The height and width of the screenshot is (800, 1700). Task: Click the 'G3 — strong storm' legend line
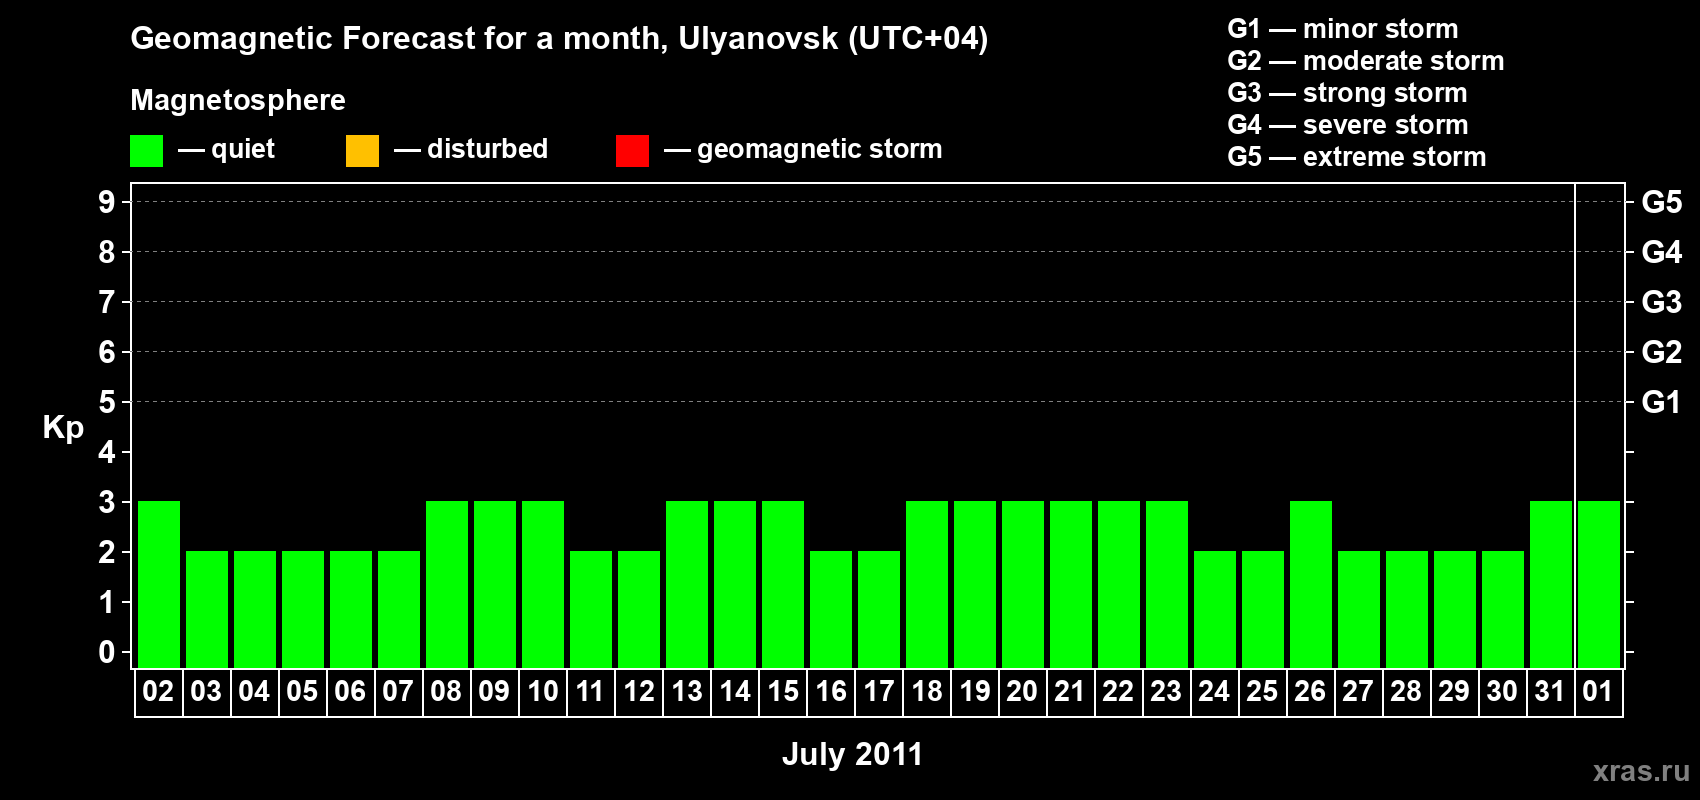pos(1347,93)
